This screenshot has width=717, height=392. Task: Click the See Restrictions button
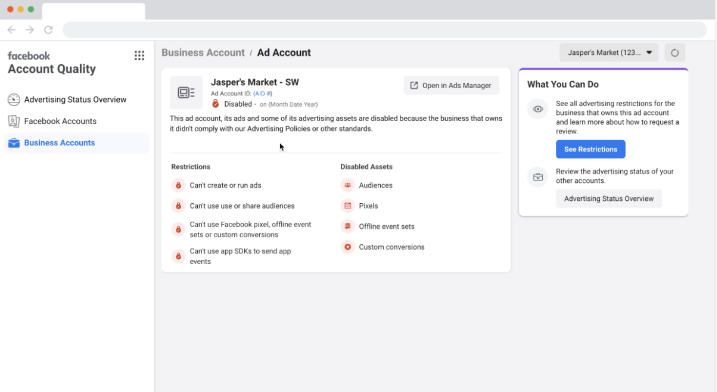590,149
